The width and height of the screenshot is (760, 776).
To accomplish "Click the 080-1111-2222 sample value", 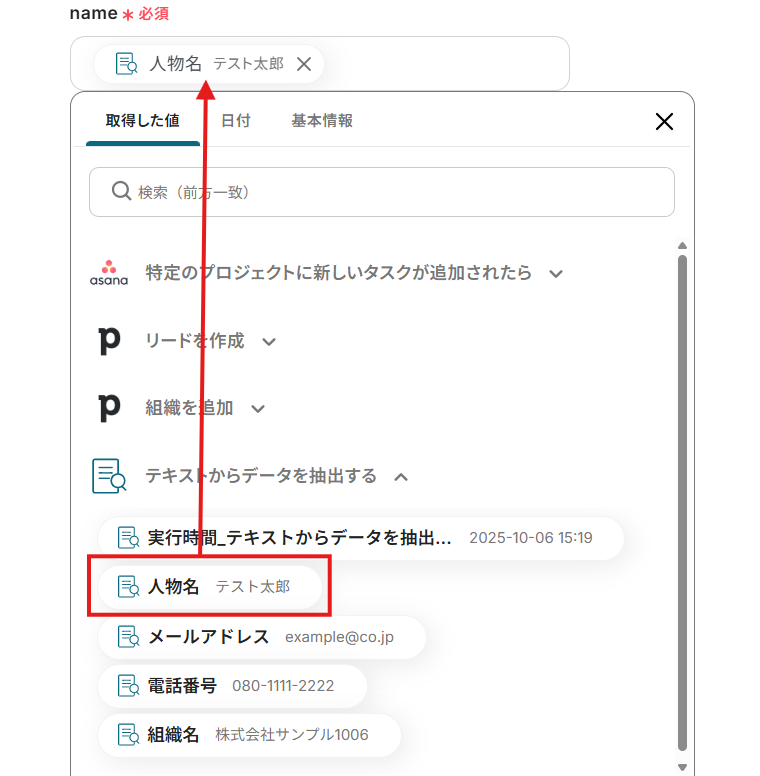I will (283, 686).
